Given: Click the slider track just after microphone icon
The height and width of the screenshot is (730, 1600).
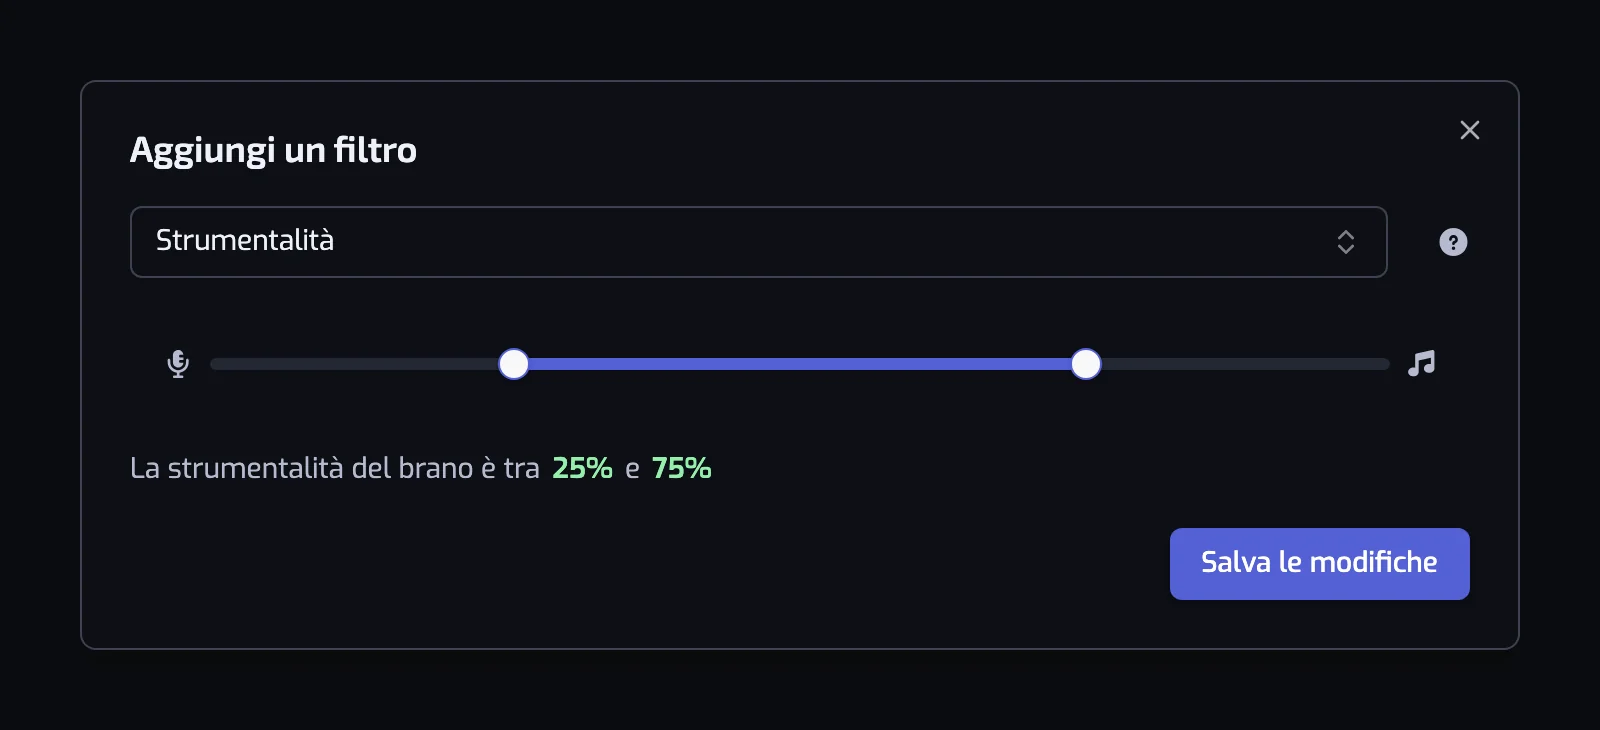Looking at the screenshot, I should 225,364.
